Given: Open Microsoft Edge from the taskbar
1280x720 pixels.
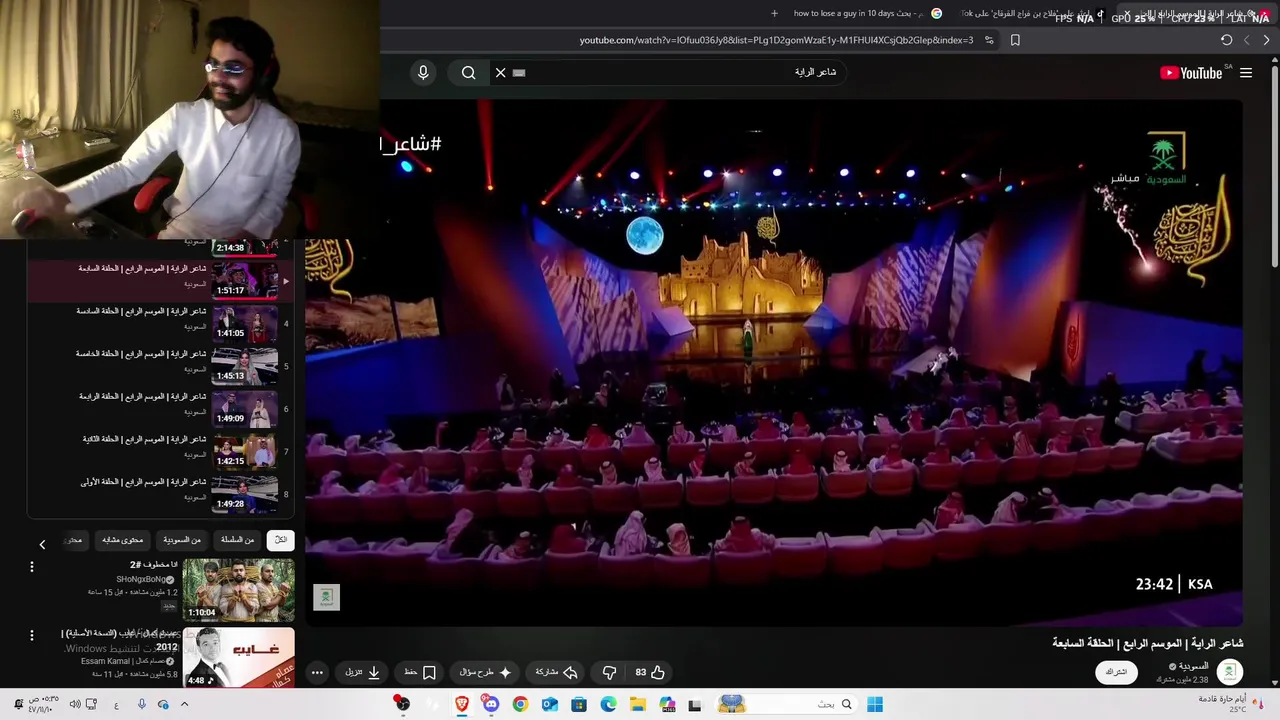Looking at the screenshot, I should click(608, 704).
